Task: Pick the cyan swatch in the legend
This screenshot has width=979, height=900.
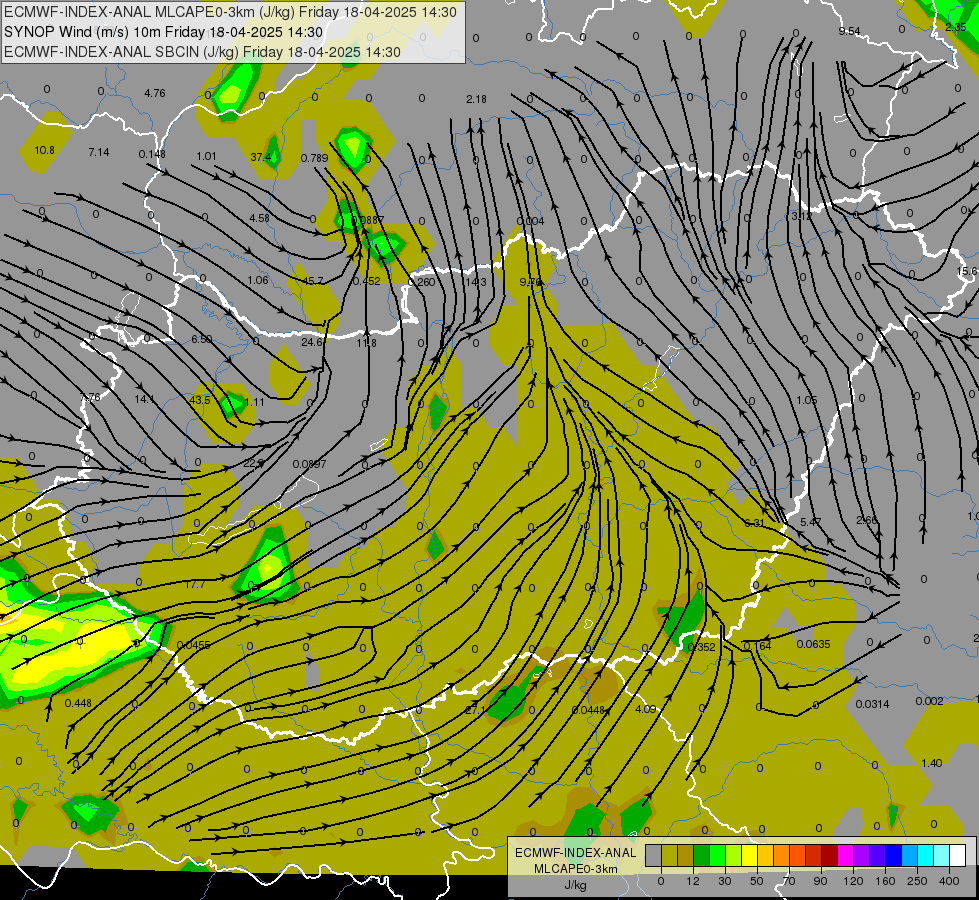Action: click(925, 855)
